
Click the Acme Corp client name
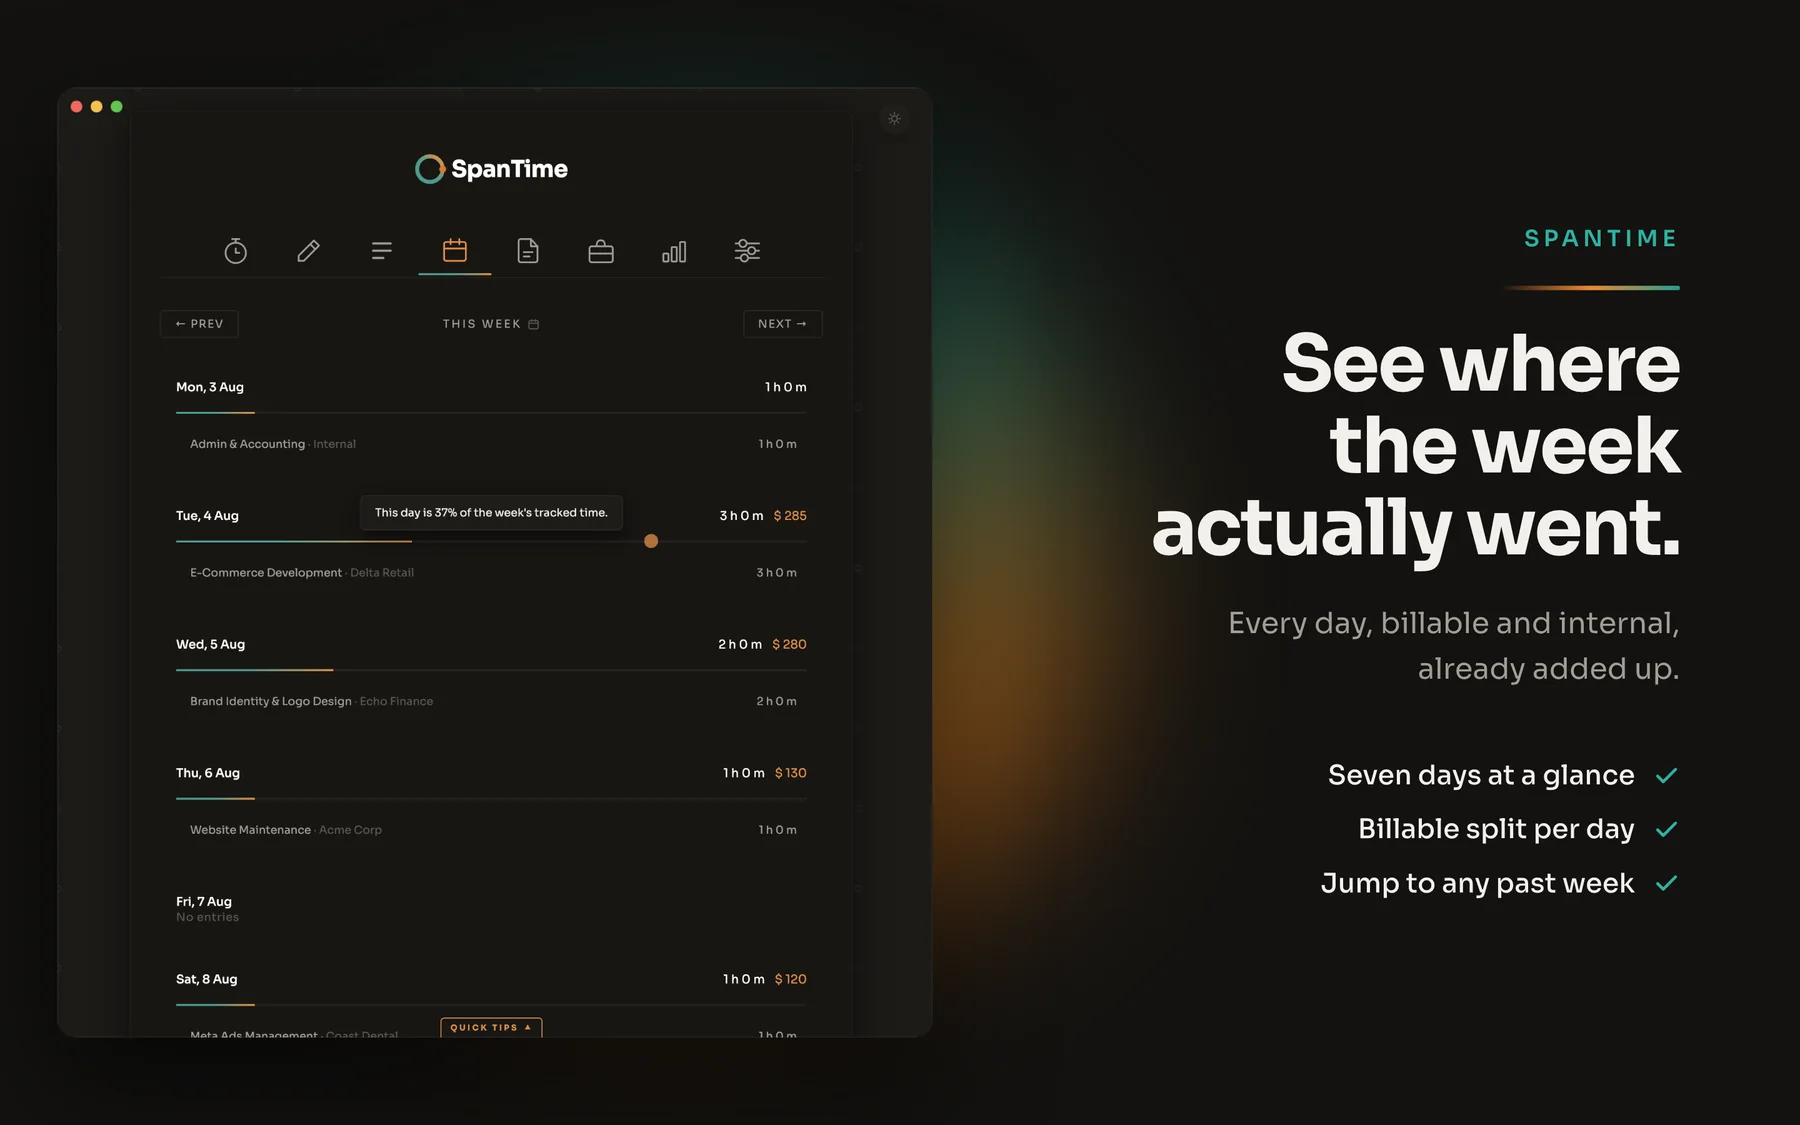click(350, 830)
